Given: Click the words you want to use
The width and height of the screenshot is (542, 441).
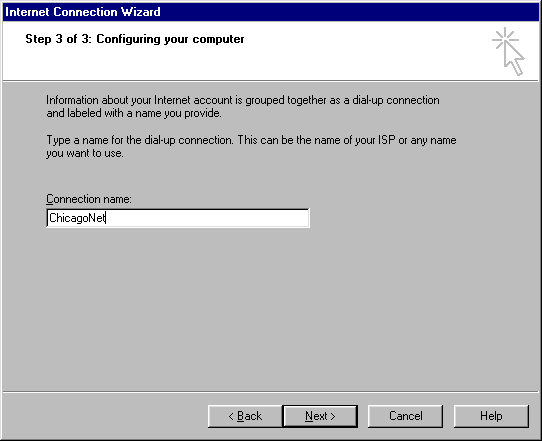Looking at the screenshot, I should [x=85, y=153].
